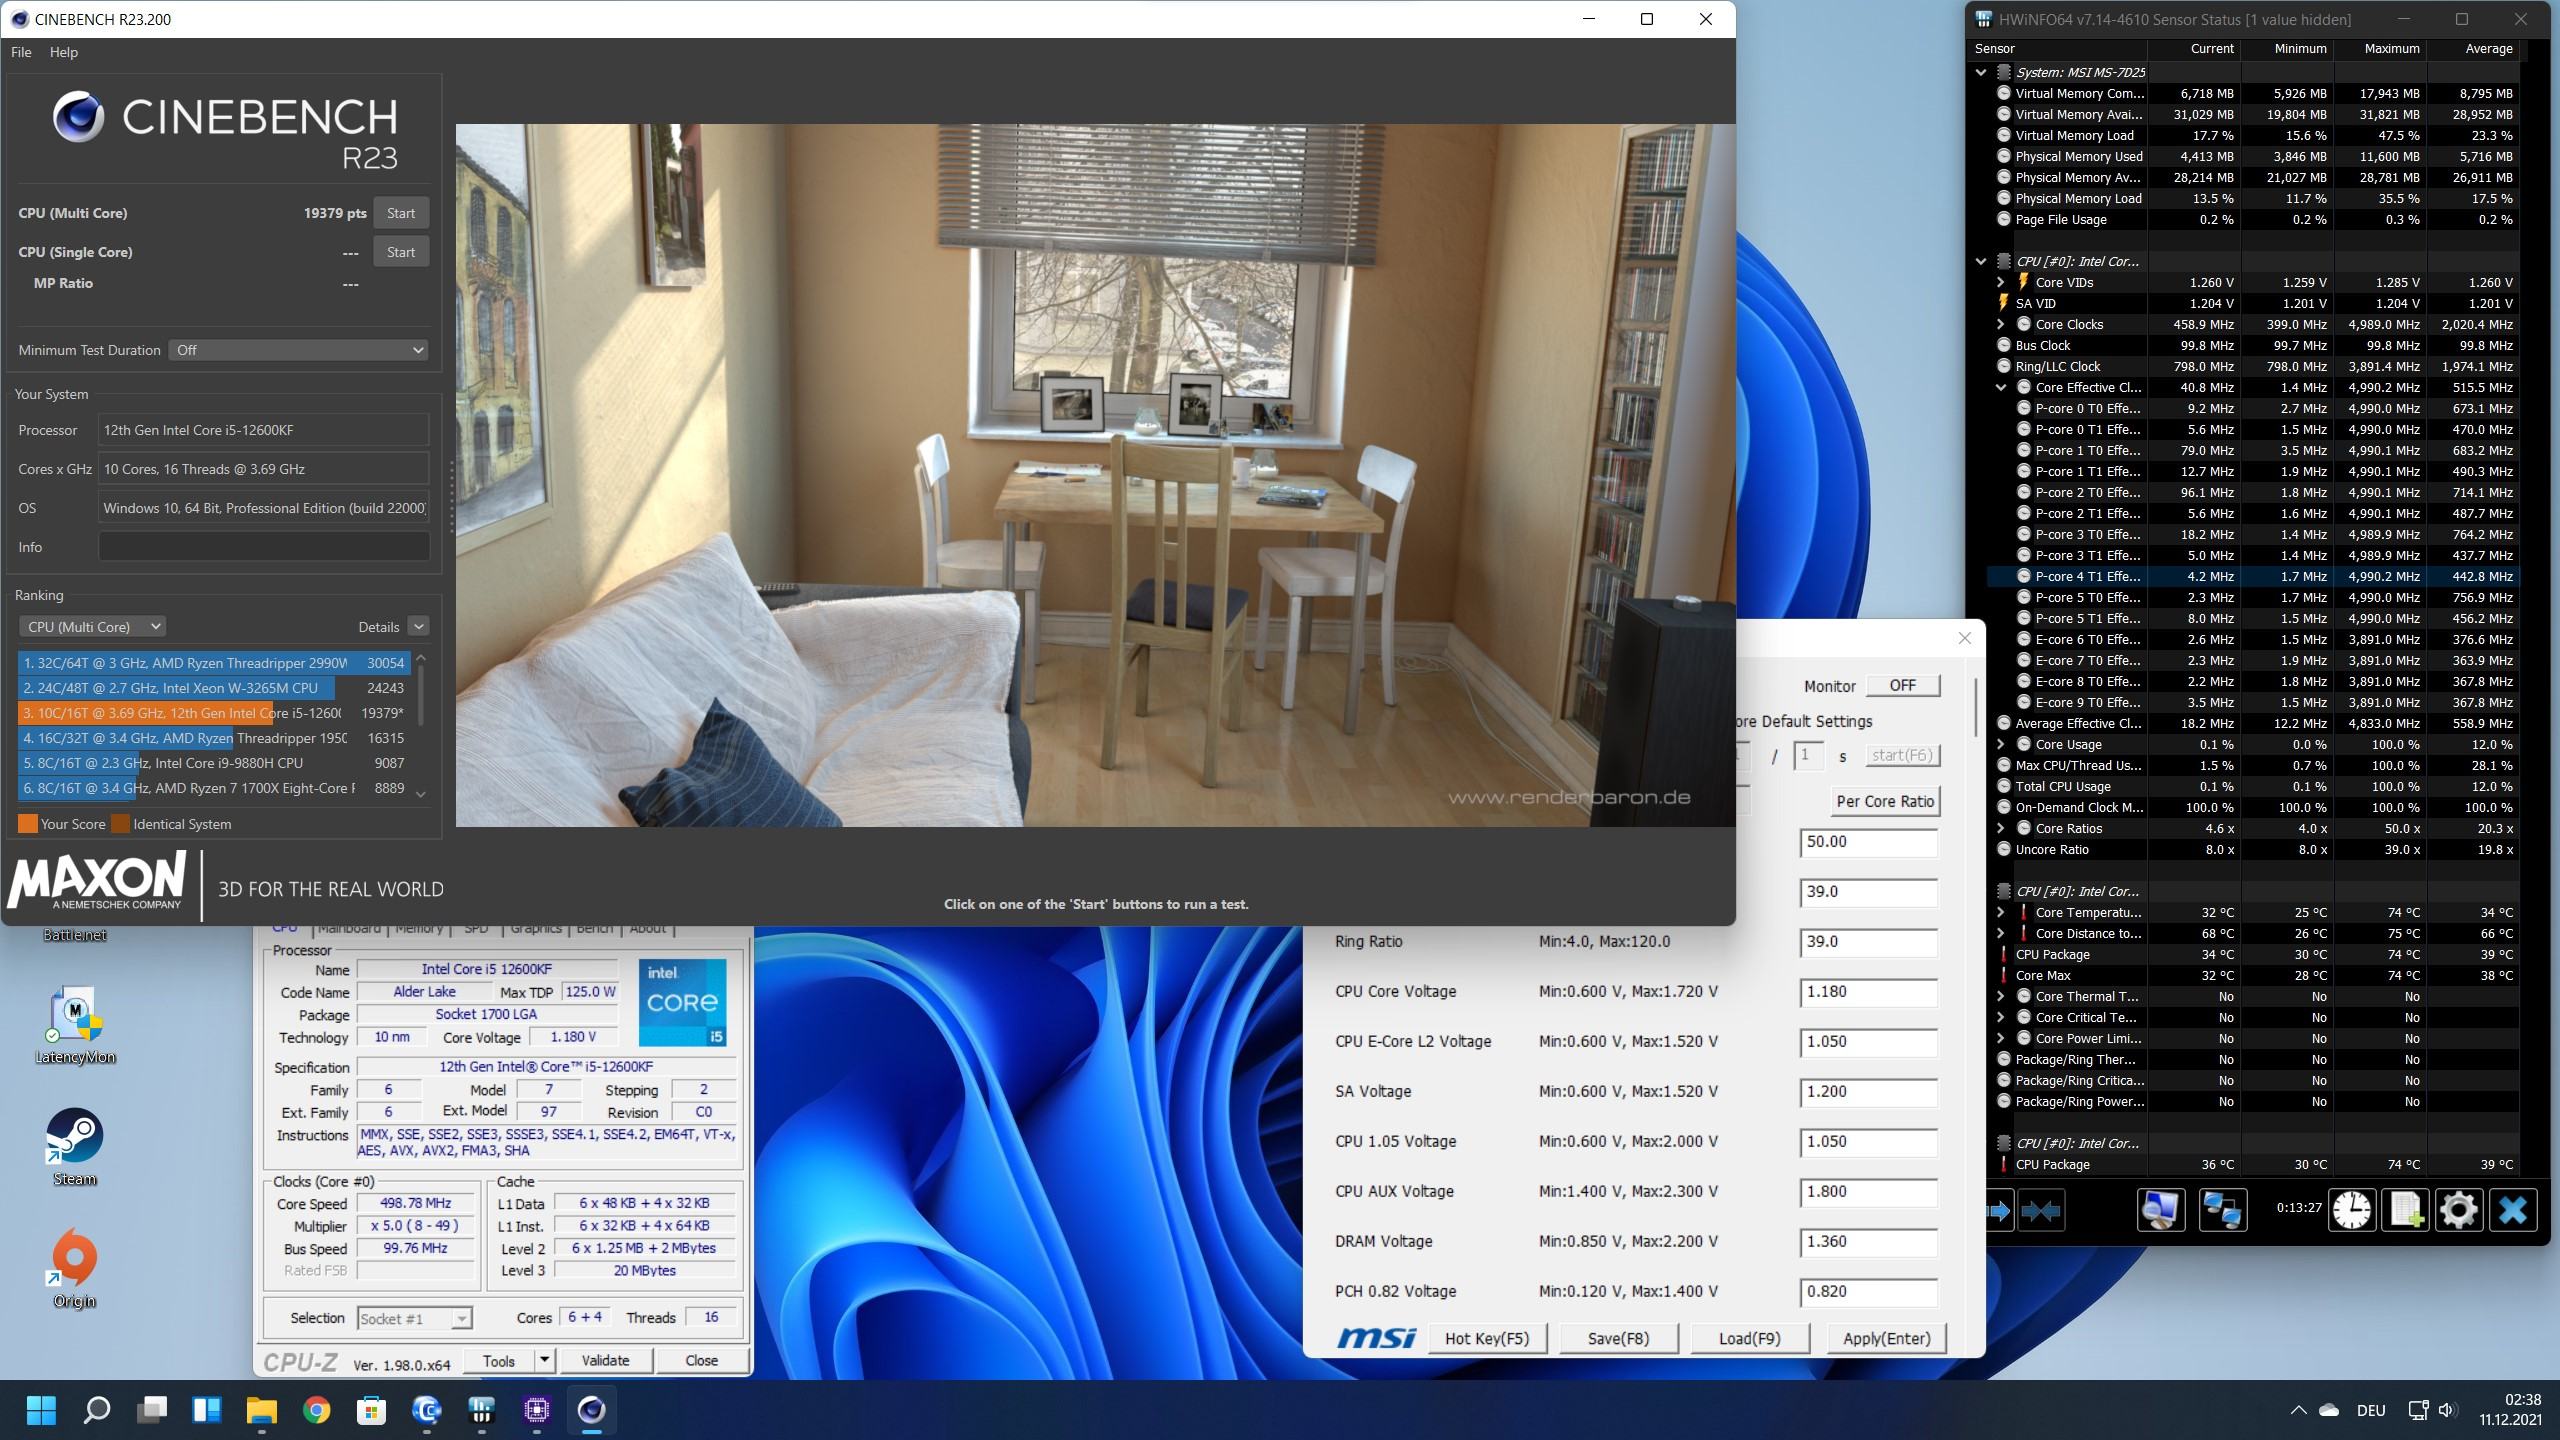Viewport: 2560px width, 1440px height.
Task: Start the CPU Multi Core test
Action: tap(401, 213)
